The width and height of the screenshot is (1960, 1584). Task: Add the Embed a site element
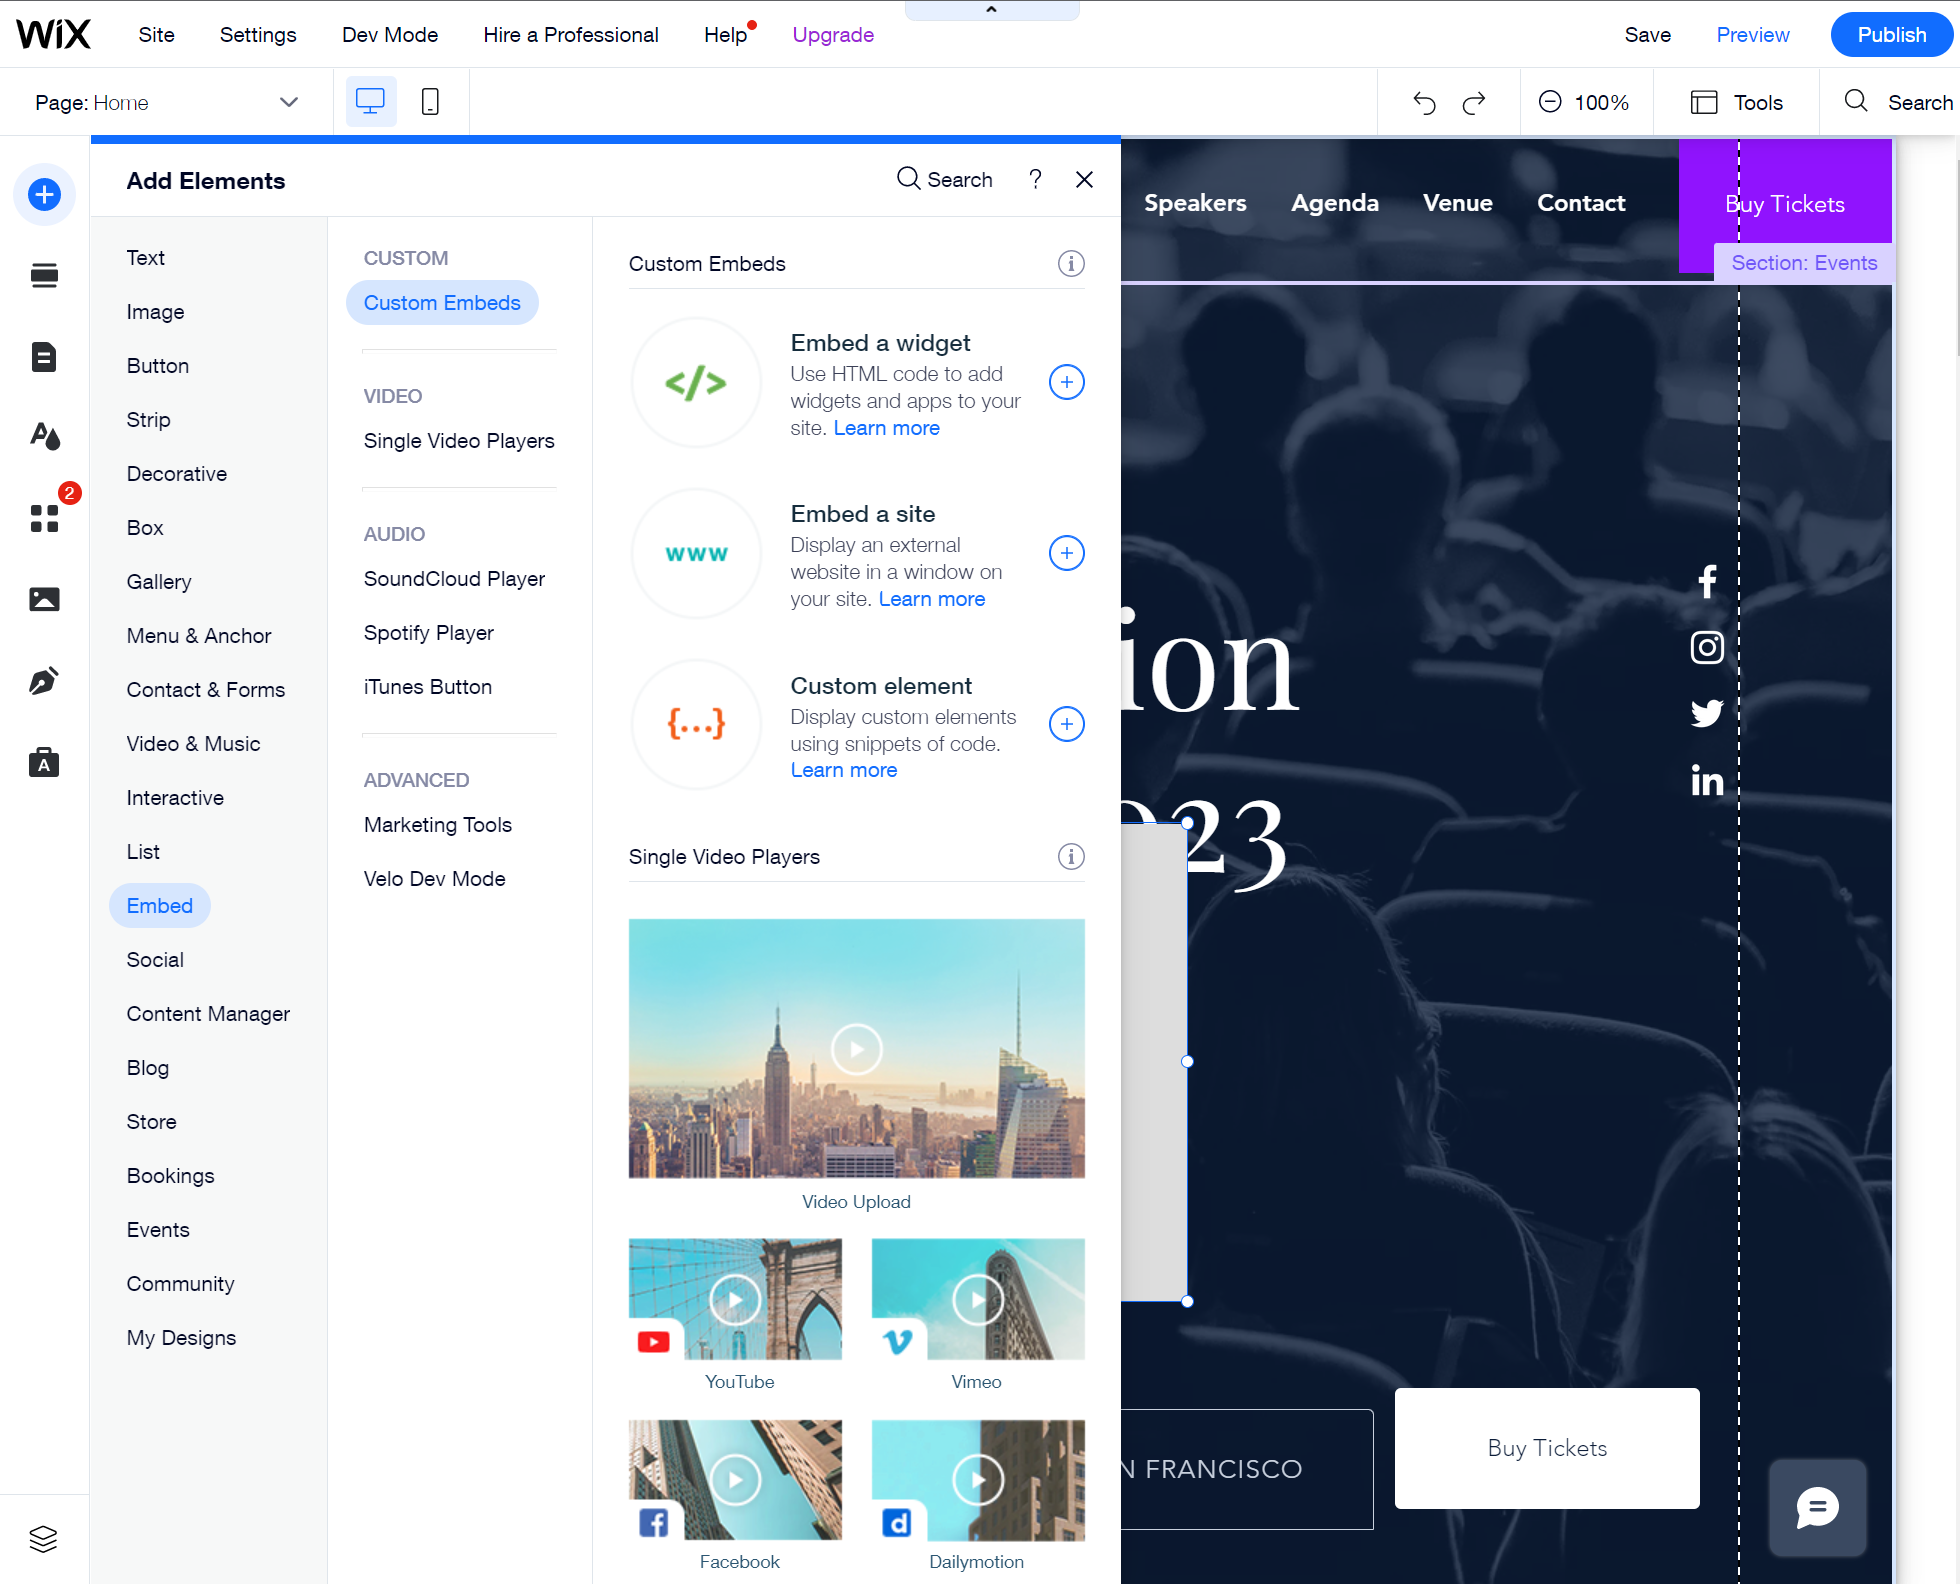pyautogui.click(x=1067, y=553)
